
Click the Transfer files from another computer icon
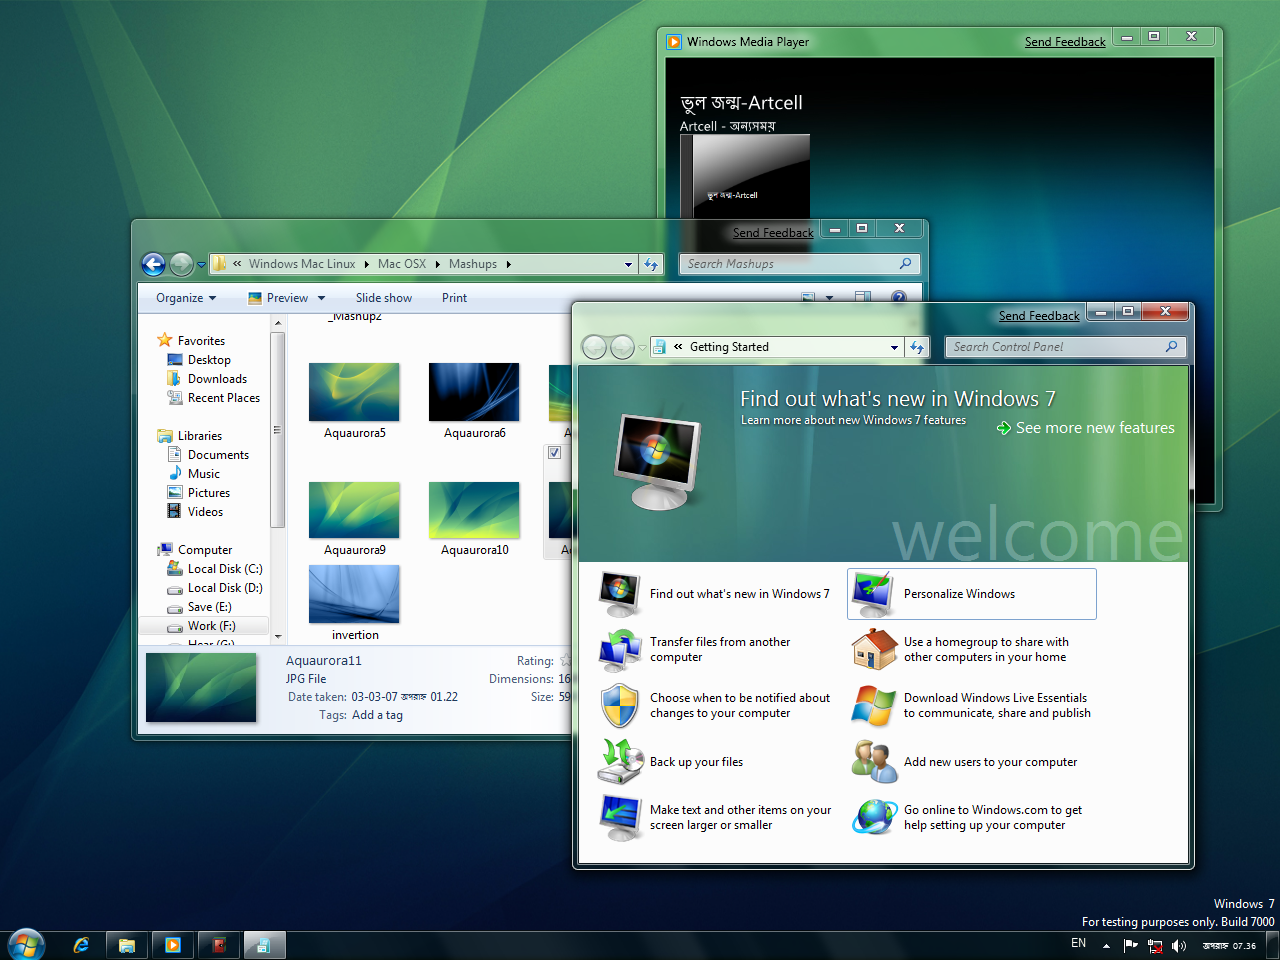pos(620,650)
